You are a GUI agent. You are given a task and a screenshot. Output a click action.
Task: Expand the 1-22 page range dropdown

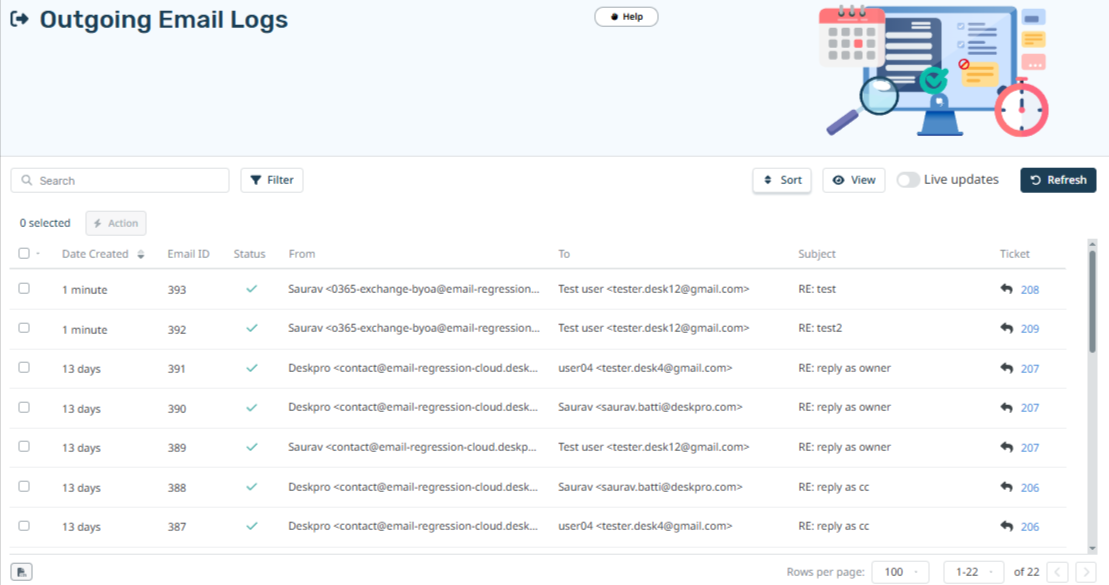click(972, 572)
